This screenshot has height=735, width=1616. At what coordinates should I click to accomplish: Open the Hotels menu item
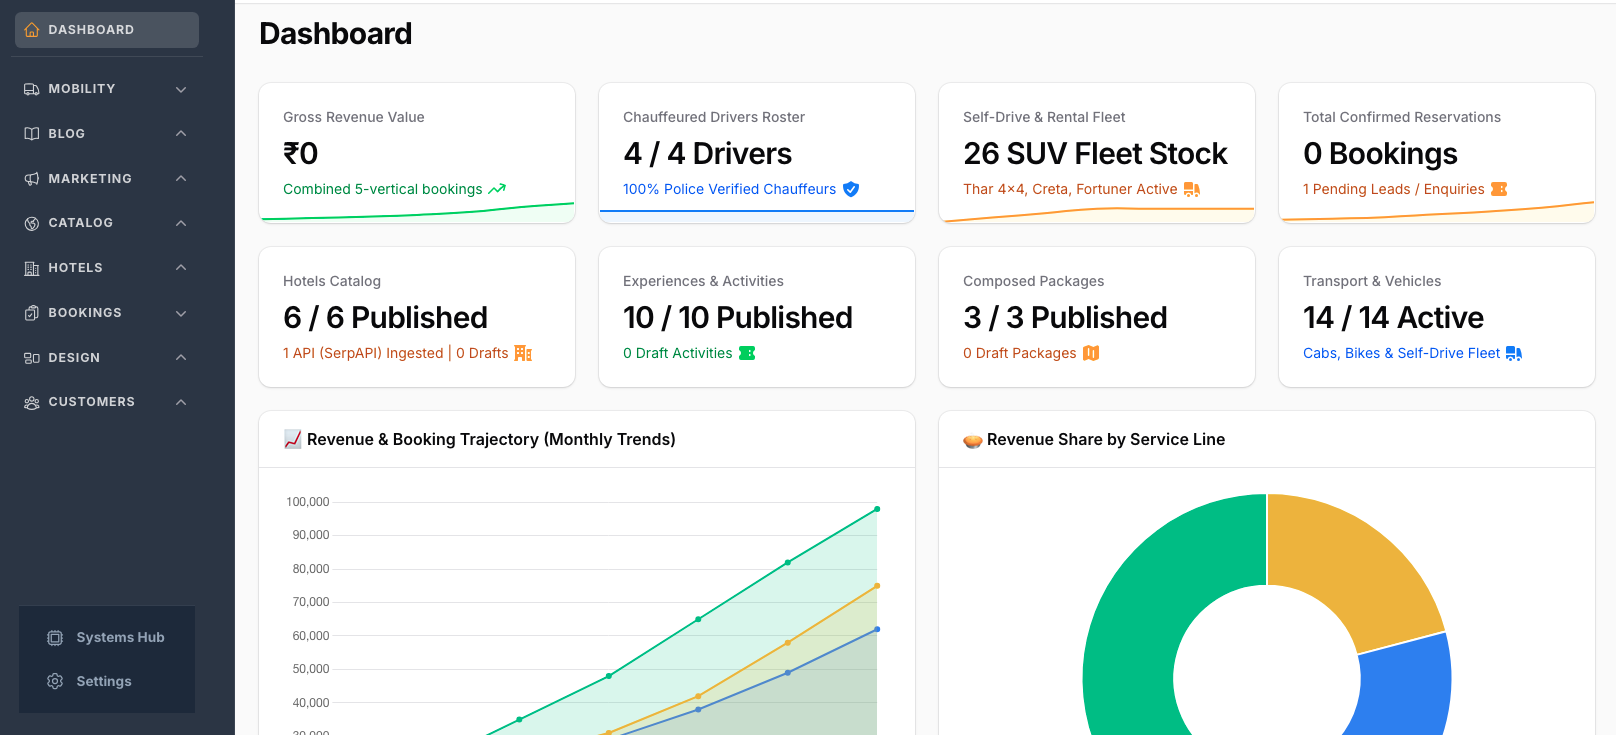point(107,268)
